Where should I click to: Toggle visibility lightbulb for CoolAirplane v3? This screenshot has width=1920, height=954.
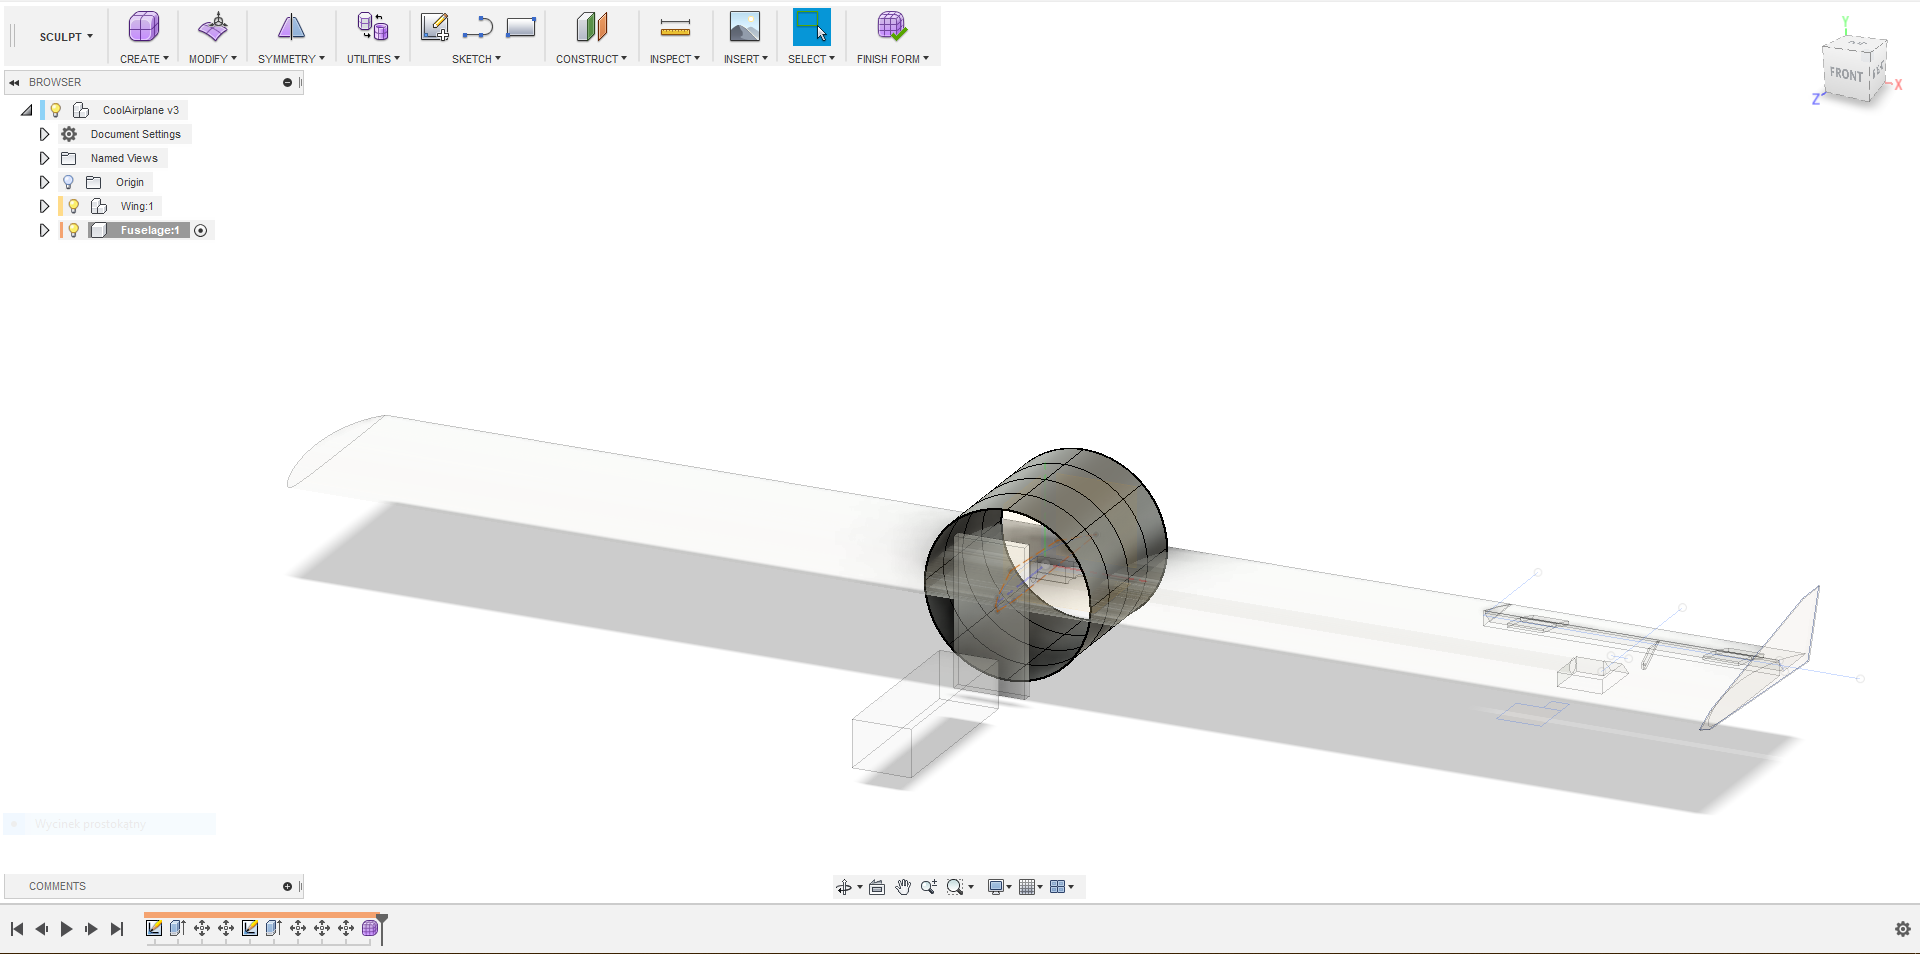[x=56, y=110]
